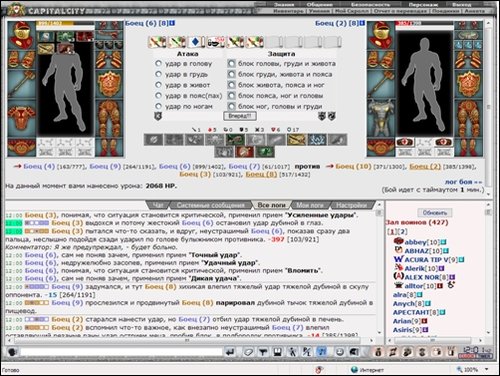The height and width of the screenshot is (376, 500).
Task: Click the shield icon left of Вперед button
Action: pos(158,116)
